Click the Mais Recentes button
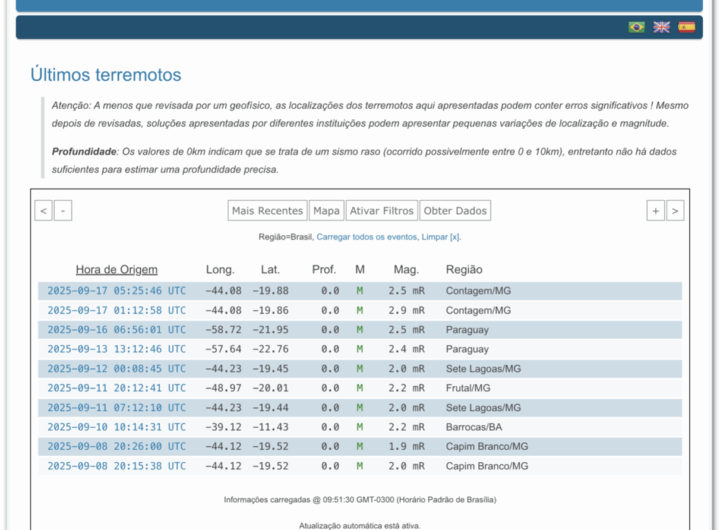This screenshot has height=530, width=720. [x=267, y=211]
